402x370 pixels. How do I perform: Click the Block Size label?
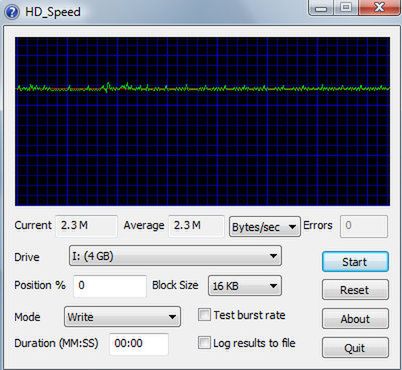pos(175,285)
